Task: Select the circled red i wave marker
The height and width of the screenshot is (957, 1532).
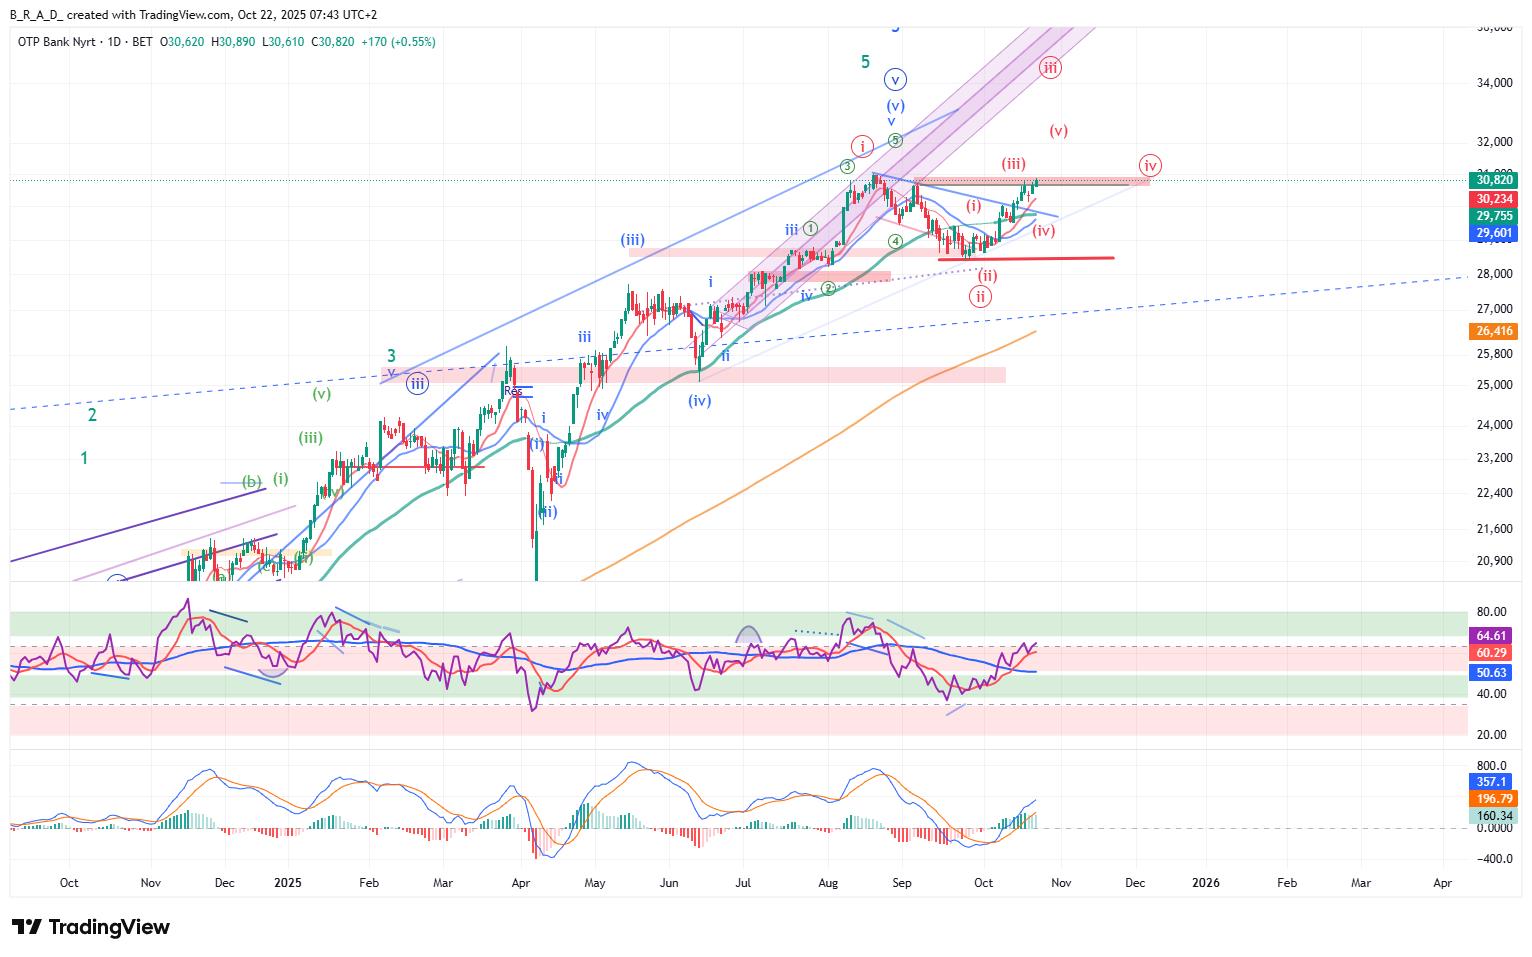Action: [x=862, y=145]
